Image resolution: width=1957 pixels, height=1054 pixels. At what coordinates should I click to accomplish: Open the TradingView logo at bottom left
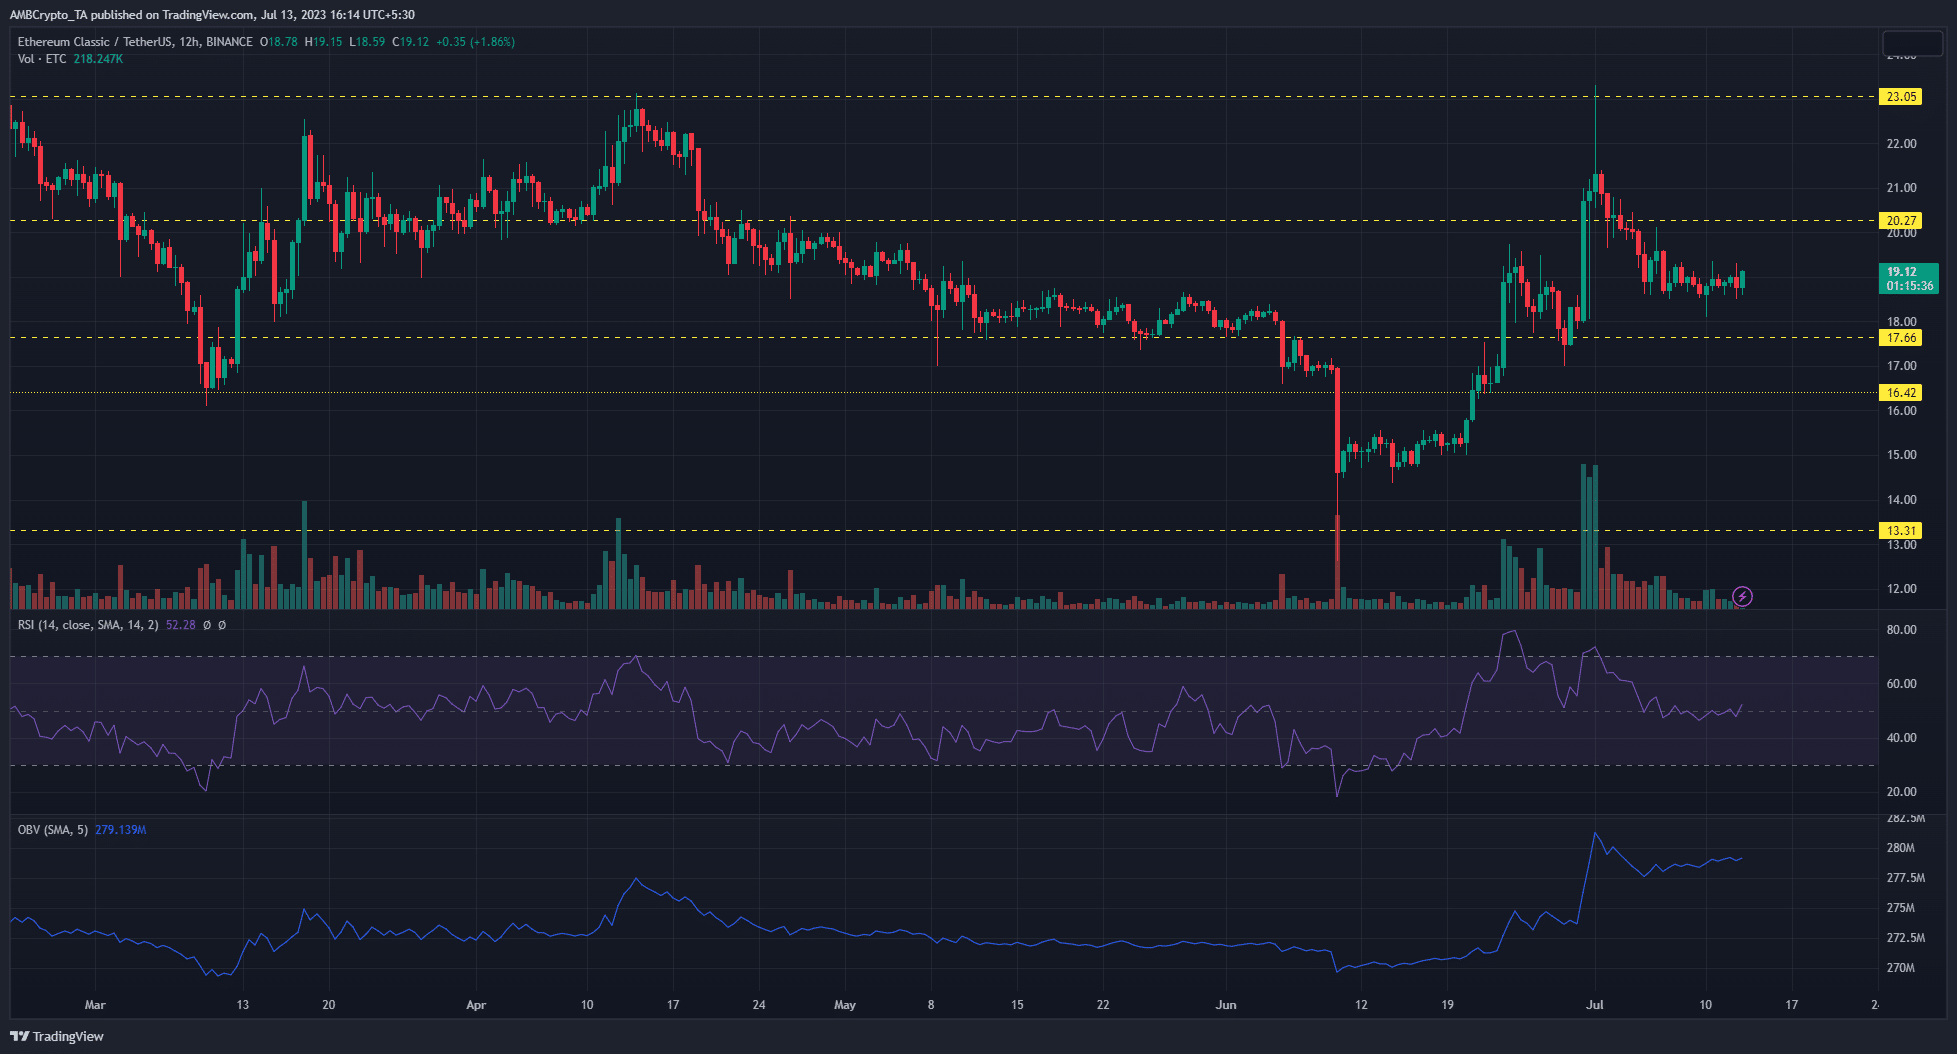(57, 1036)
